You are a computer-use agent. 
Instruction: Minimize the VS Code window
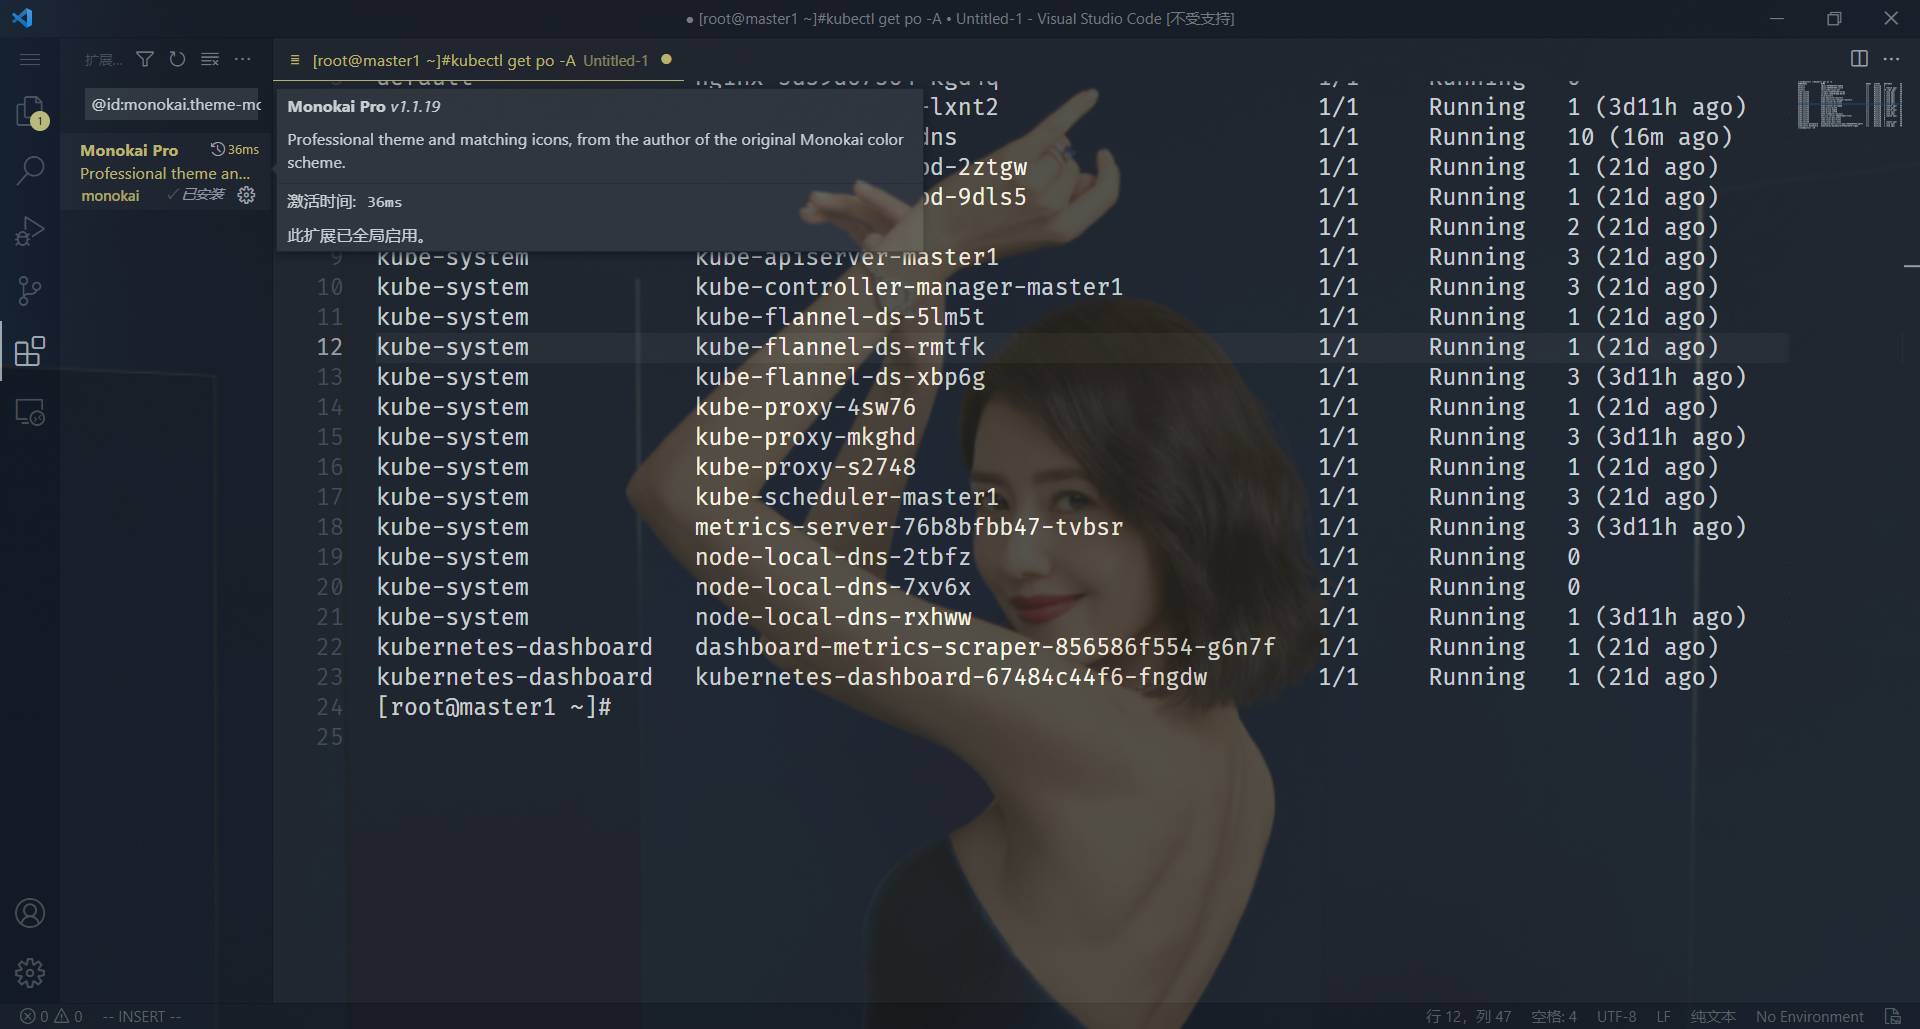[1777, 18]
